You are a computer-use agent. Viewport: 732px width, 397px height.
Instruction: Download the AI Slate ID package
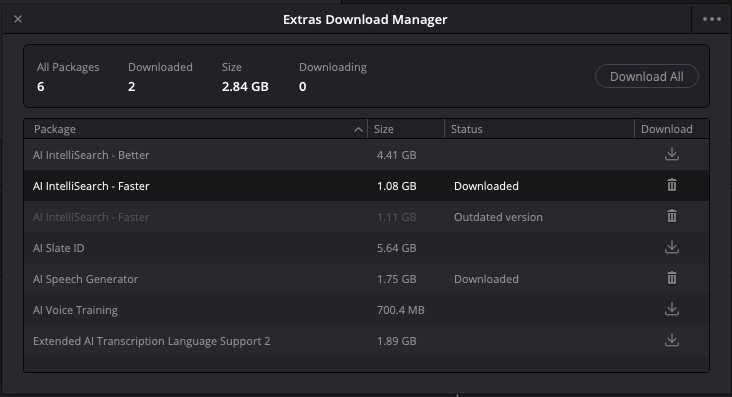tap(672, 247)
